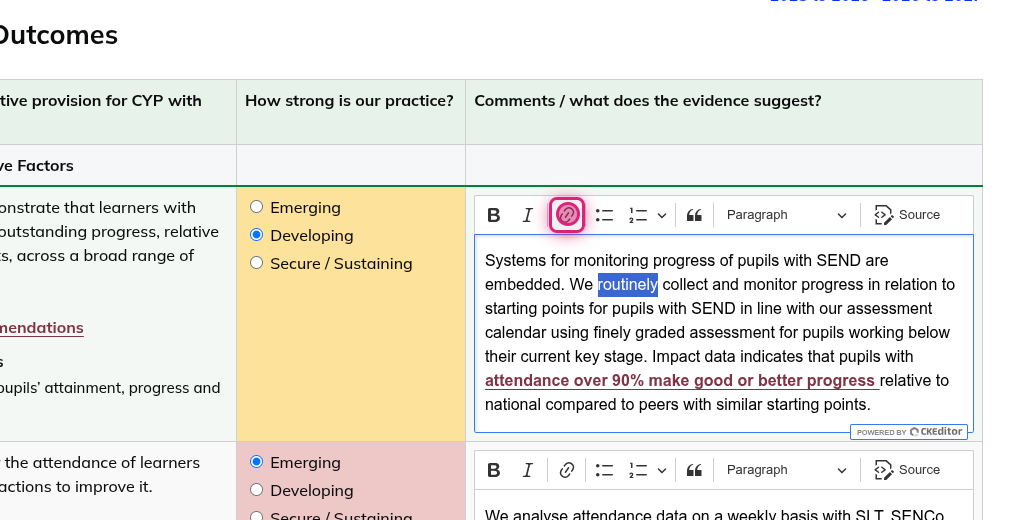
Task: Apply block quote in attendance row editor
Action: (x=694, y=470)
